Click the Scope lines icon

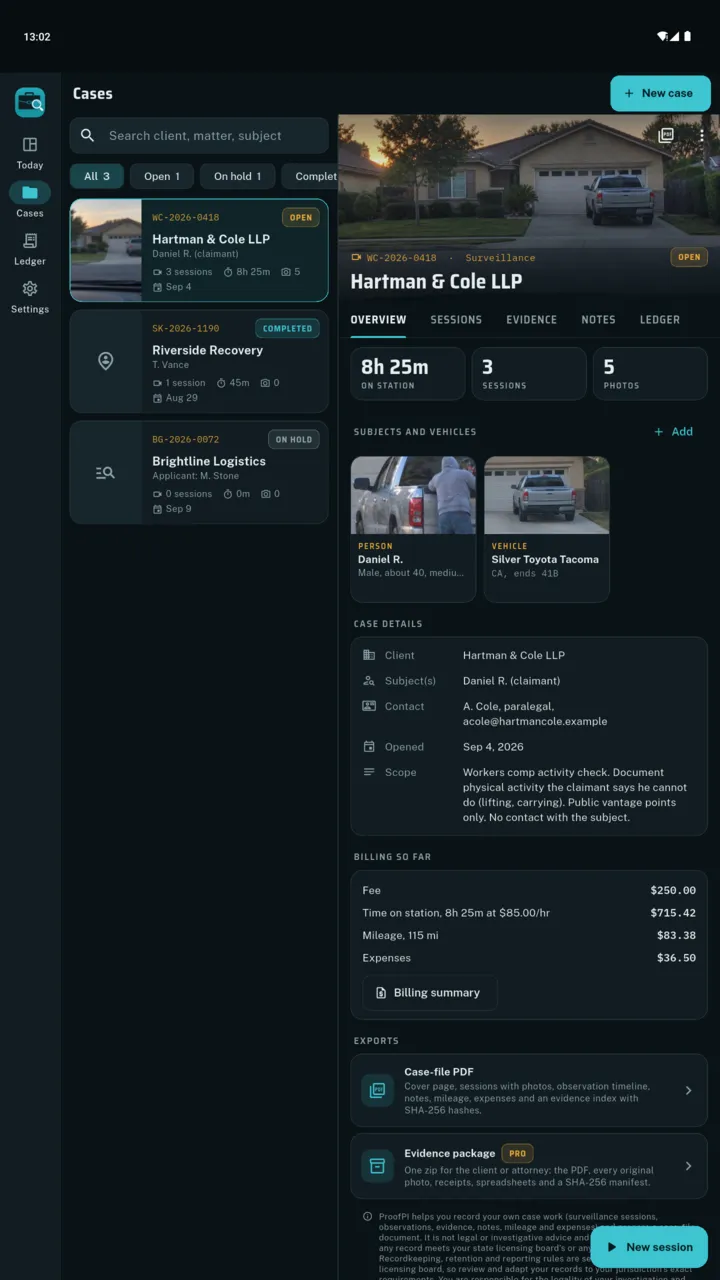tap(369, 772)
